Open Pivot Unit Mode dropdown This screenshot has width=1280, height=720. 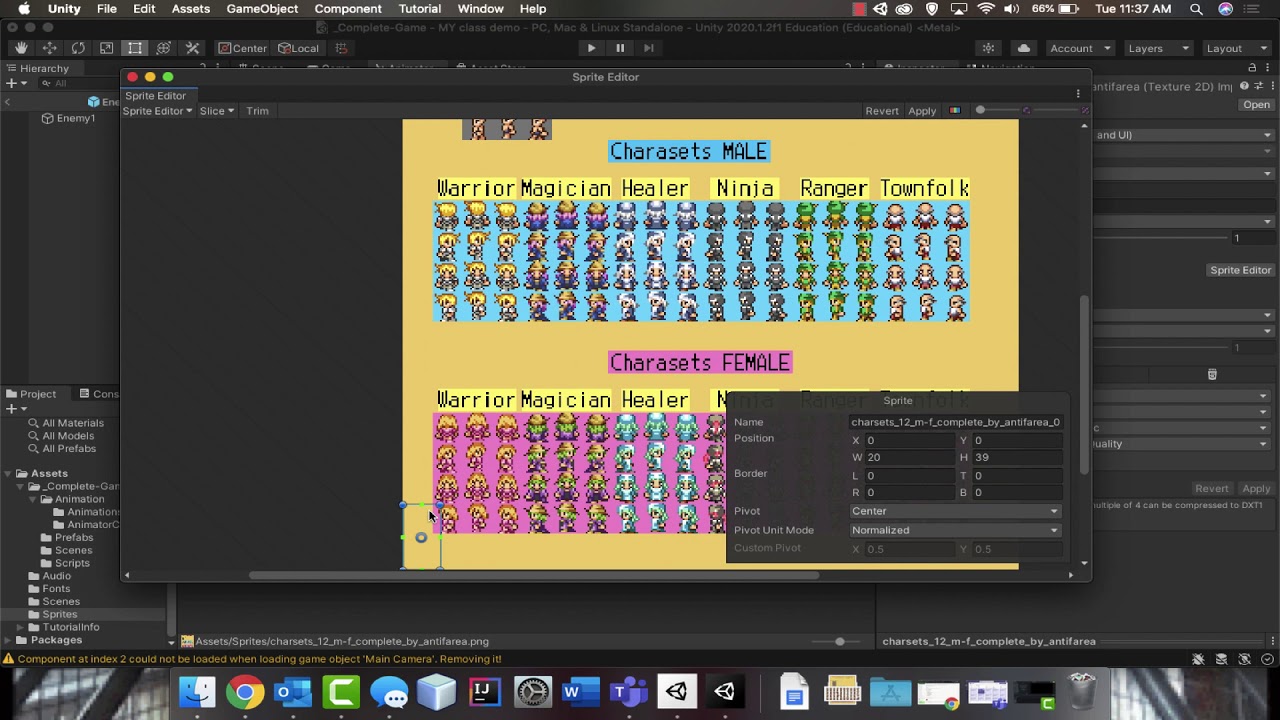pos(955,530)
